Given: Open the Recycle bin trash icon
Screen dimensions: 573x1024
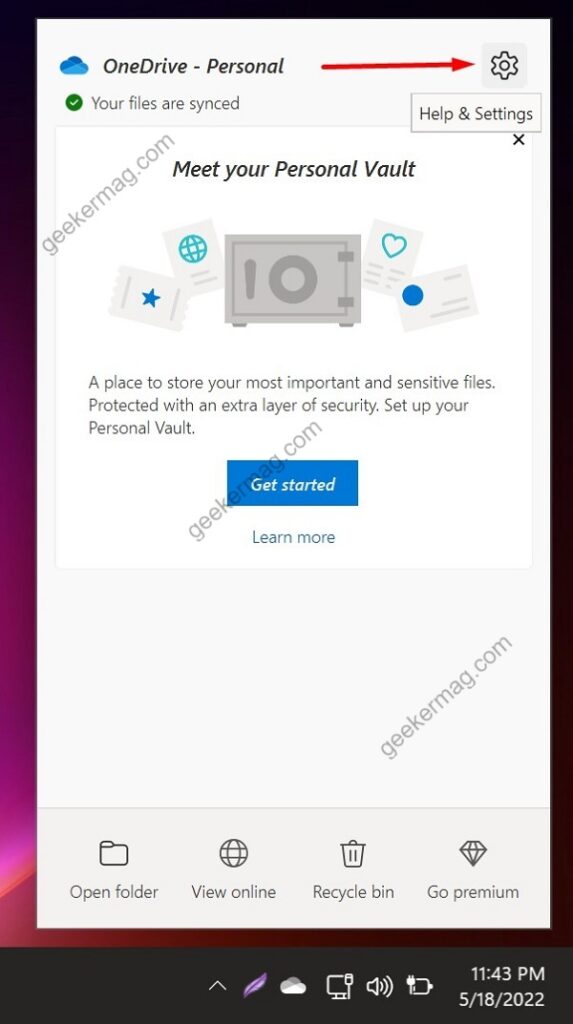Looking at the screenshot, I should click(x=353, y=853).
